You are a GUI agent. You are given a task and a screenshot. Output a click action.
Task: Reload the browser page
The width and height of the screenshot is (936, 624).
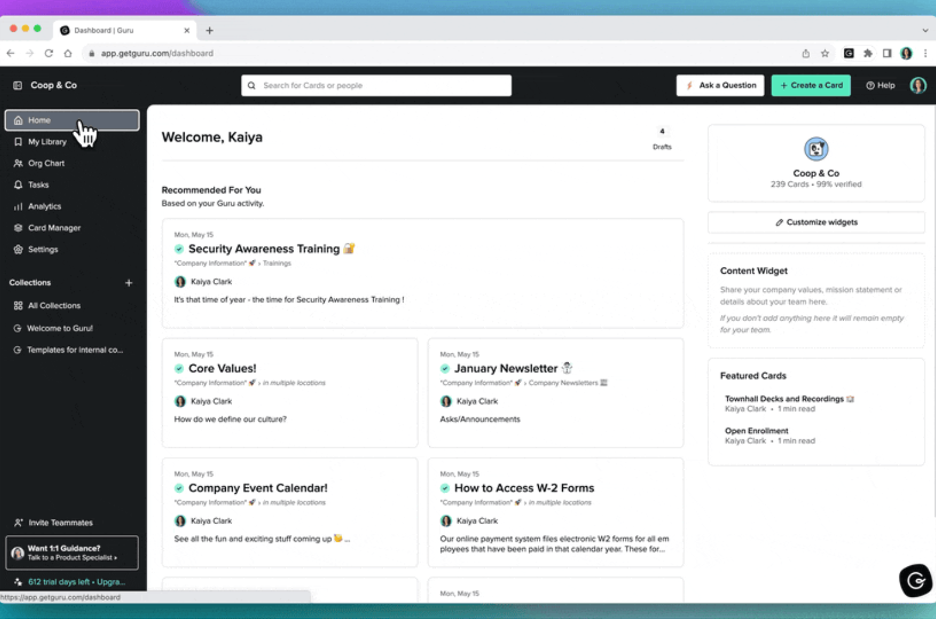pos(49,53)
